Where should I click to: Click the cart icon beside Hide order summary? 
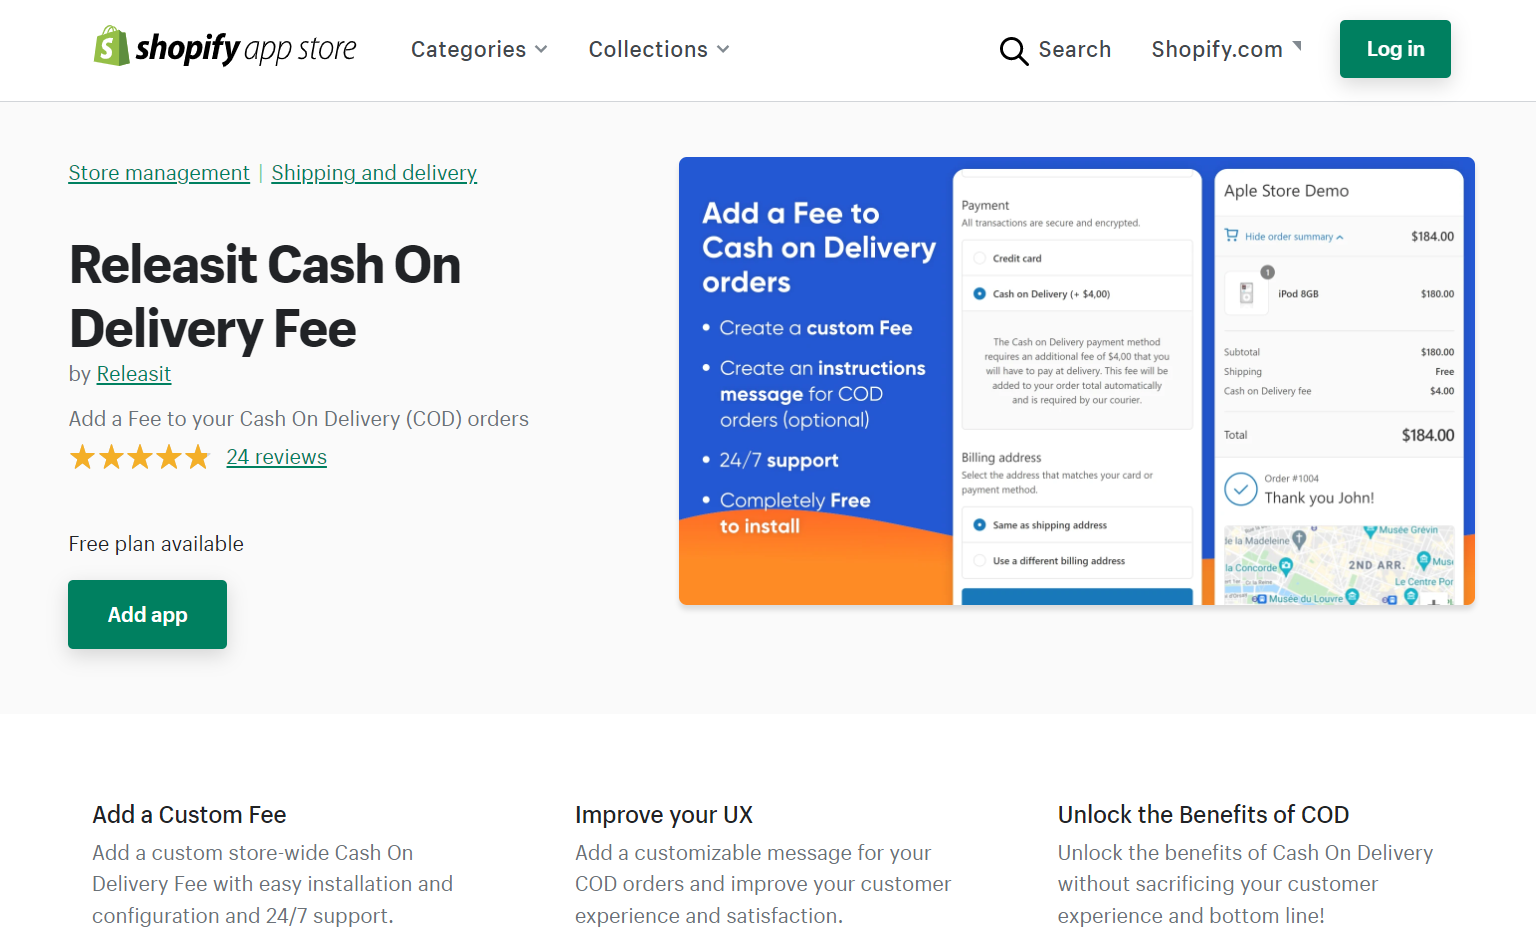click(1230, 236)
